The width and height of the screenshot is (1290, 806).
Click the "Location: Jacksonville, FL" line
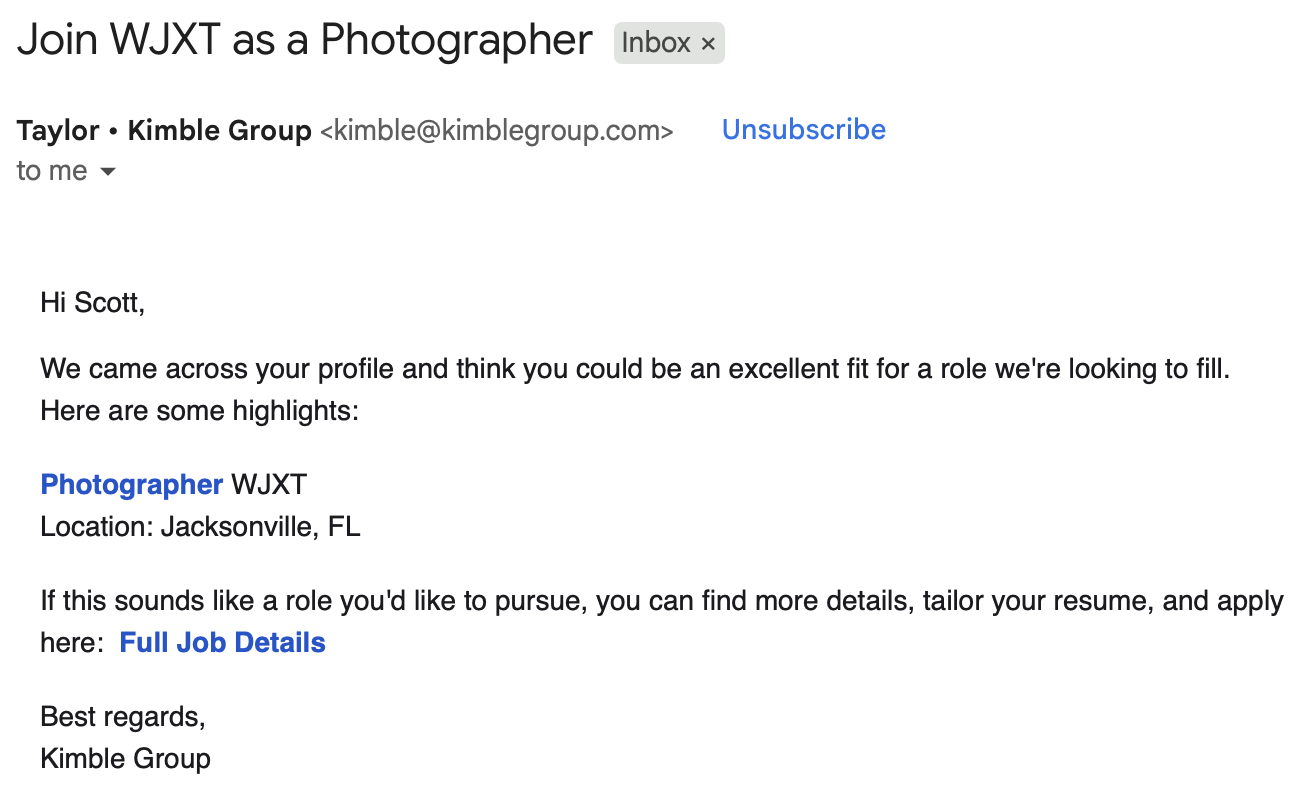(200, 526)
